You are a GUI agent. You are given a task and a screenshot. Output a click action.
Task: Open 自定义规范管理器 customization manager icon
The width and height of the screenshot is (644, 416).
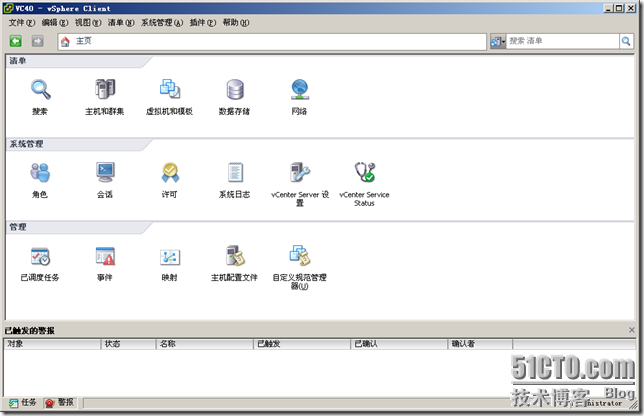tap(300, 255)
